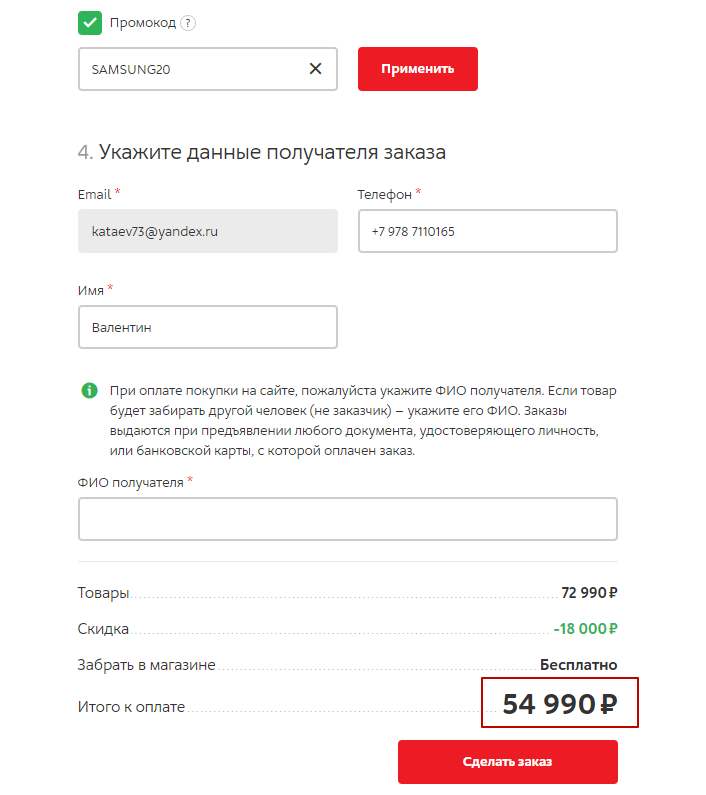
Task: Select the Имя field with Валентин
Action: tap(207, 327)
